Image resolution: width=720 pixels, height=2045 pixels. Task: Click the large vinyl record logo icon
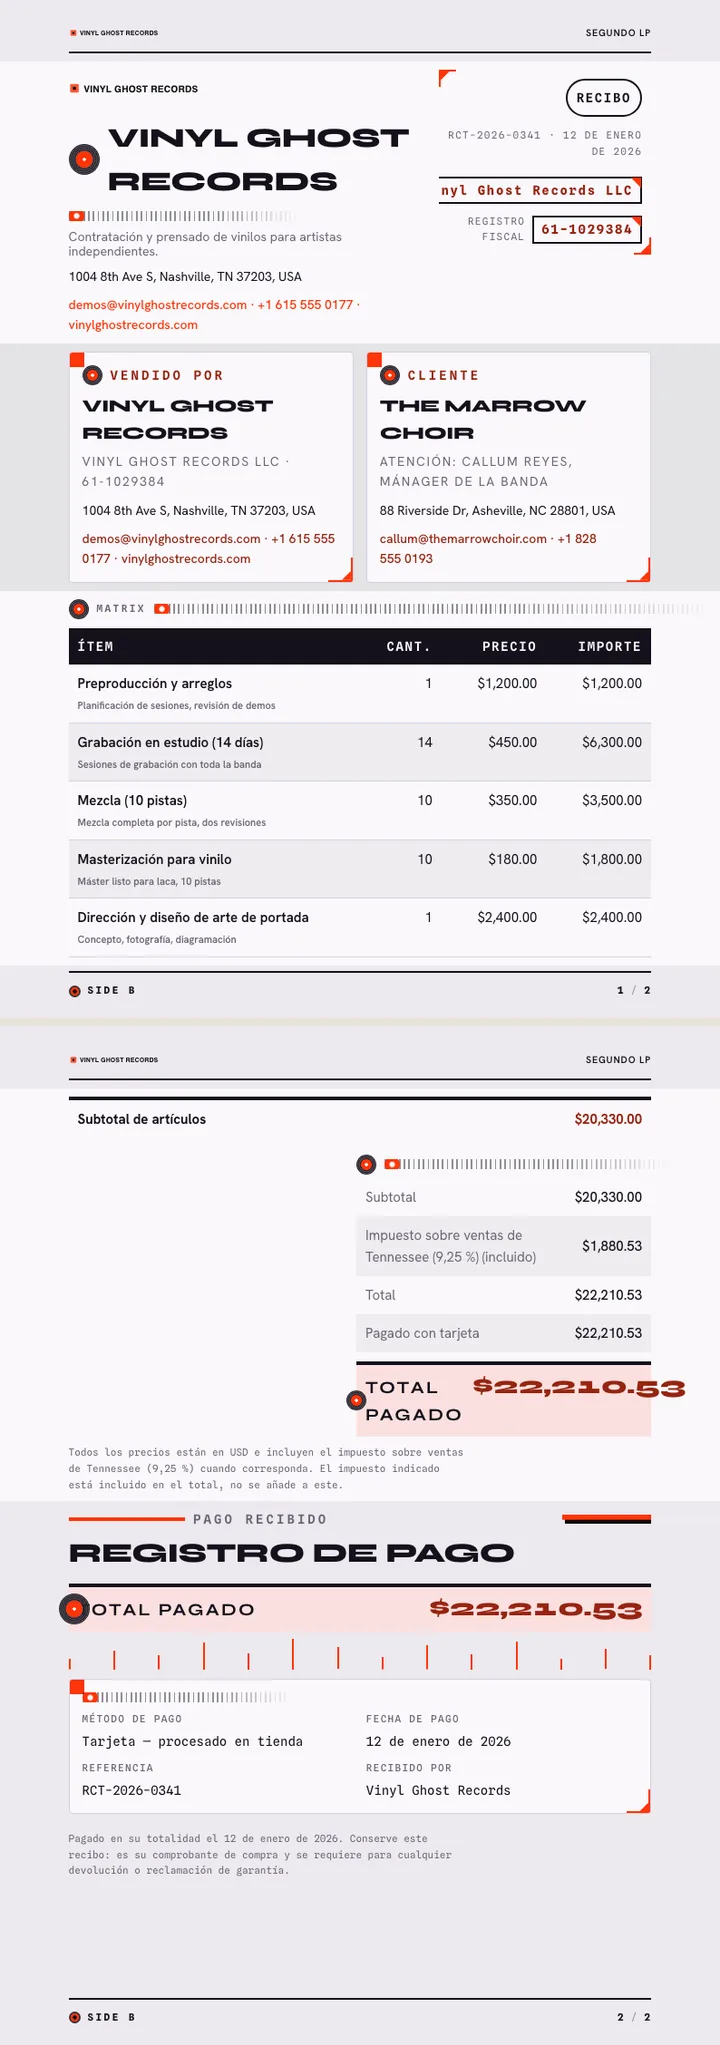point(84,159)
